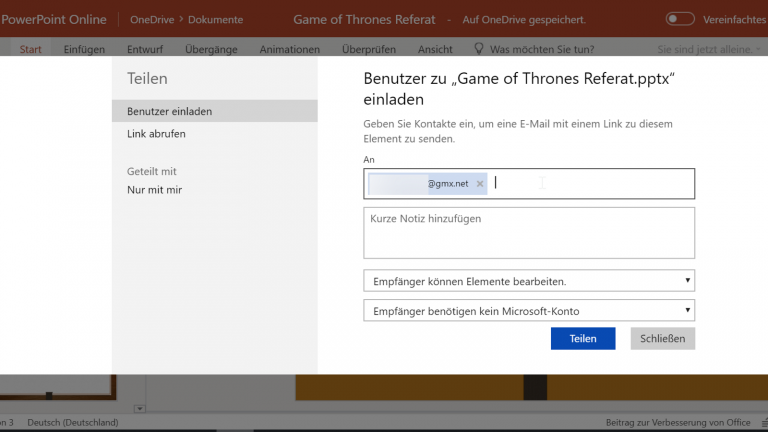The width and height of the screenshot is (768, 432).
Task: Click 'Deutsch (Deutschland)' in status bar
Action: point(73,423)
